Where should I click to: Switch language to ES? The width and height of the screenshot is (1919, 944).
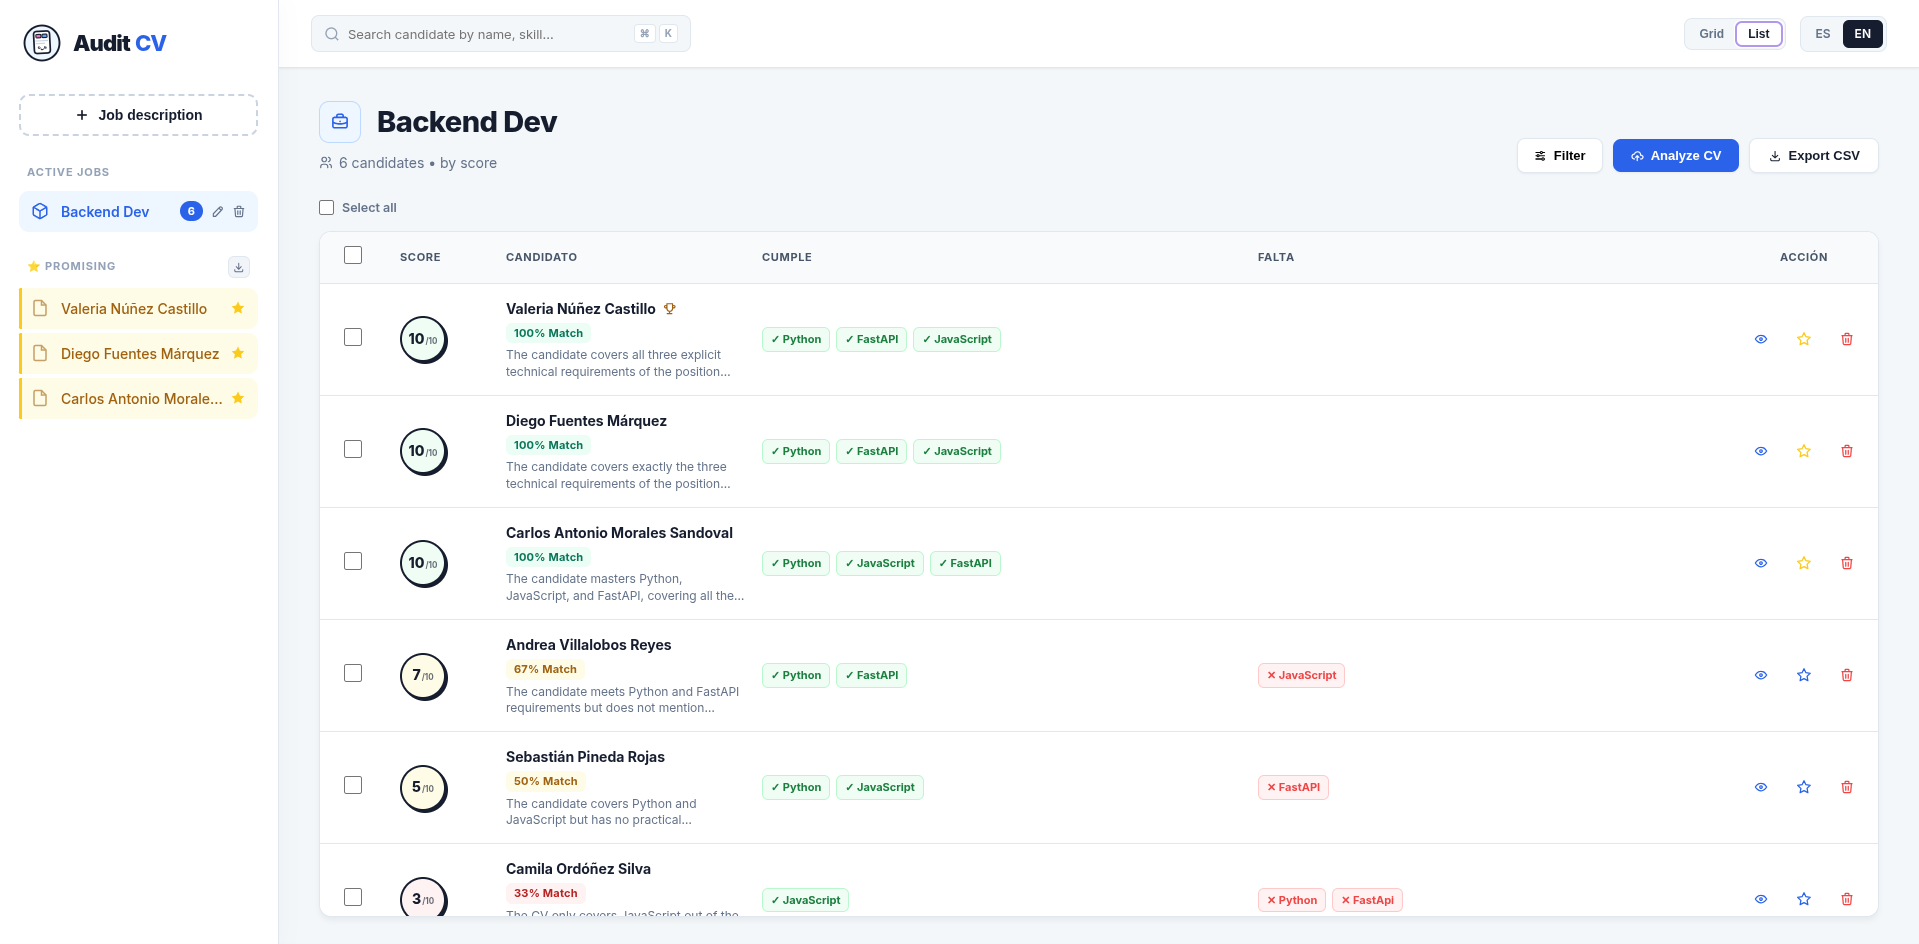pyautogui.click(x=1823, y=34)
